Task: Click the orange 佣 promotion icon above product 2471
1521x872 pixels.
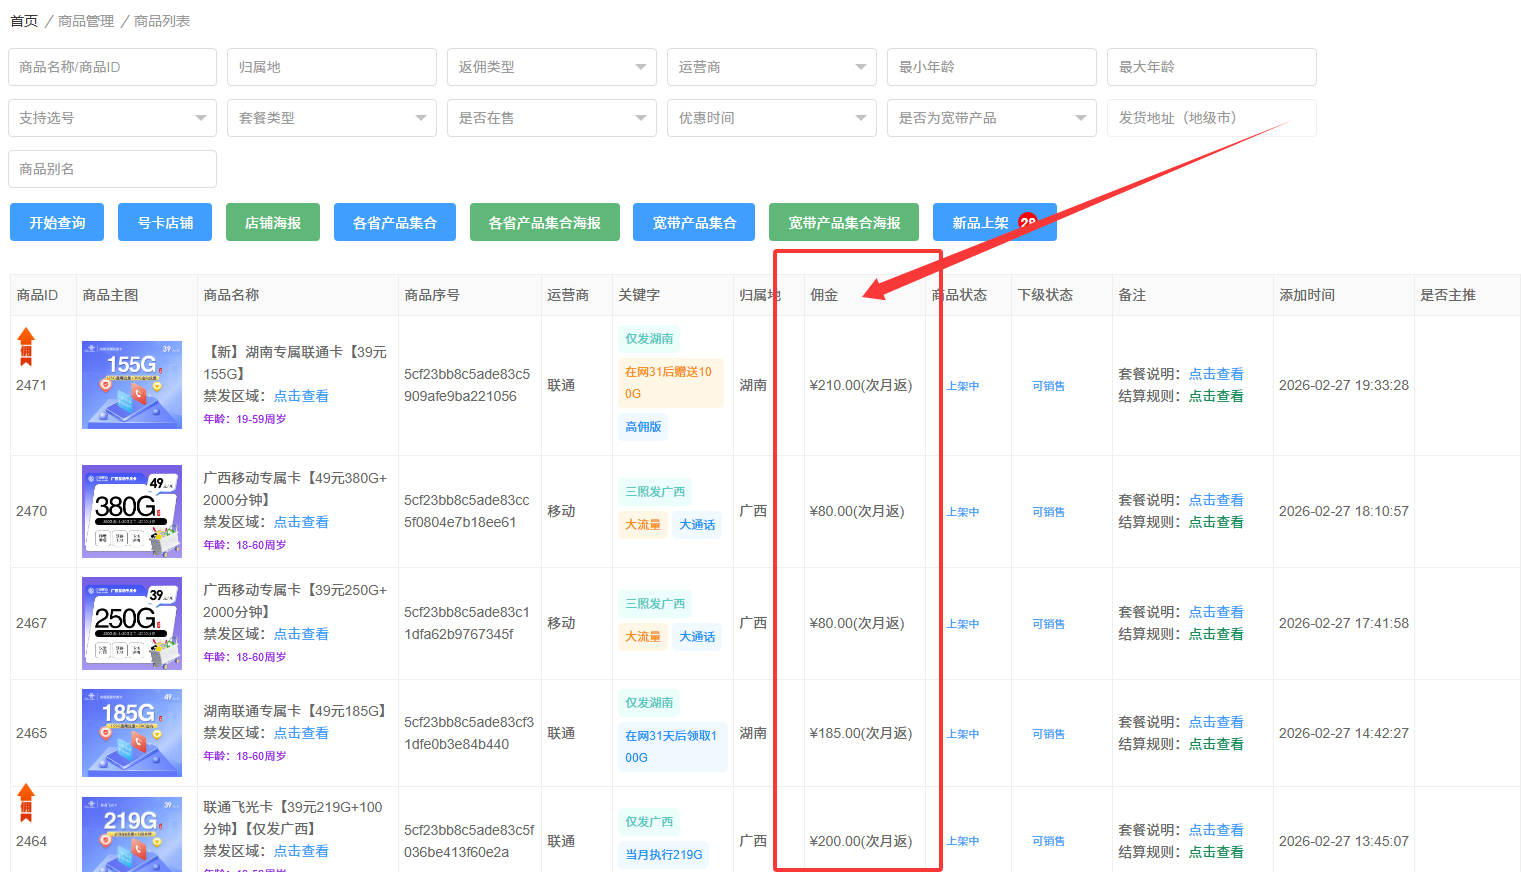Action: coord(27,346)
